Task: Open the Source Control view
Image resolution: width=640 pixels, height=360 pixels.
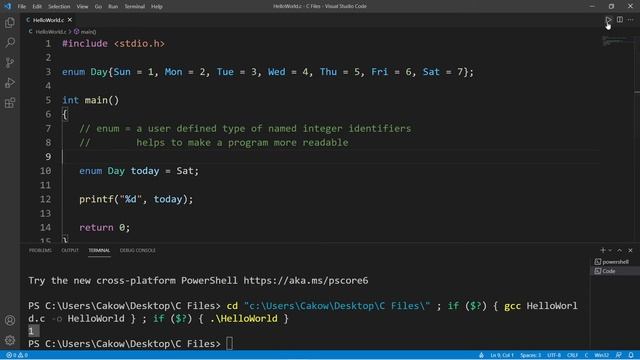Action: [x=10, y=62]
